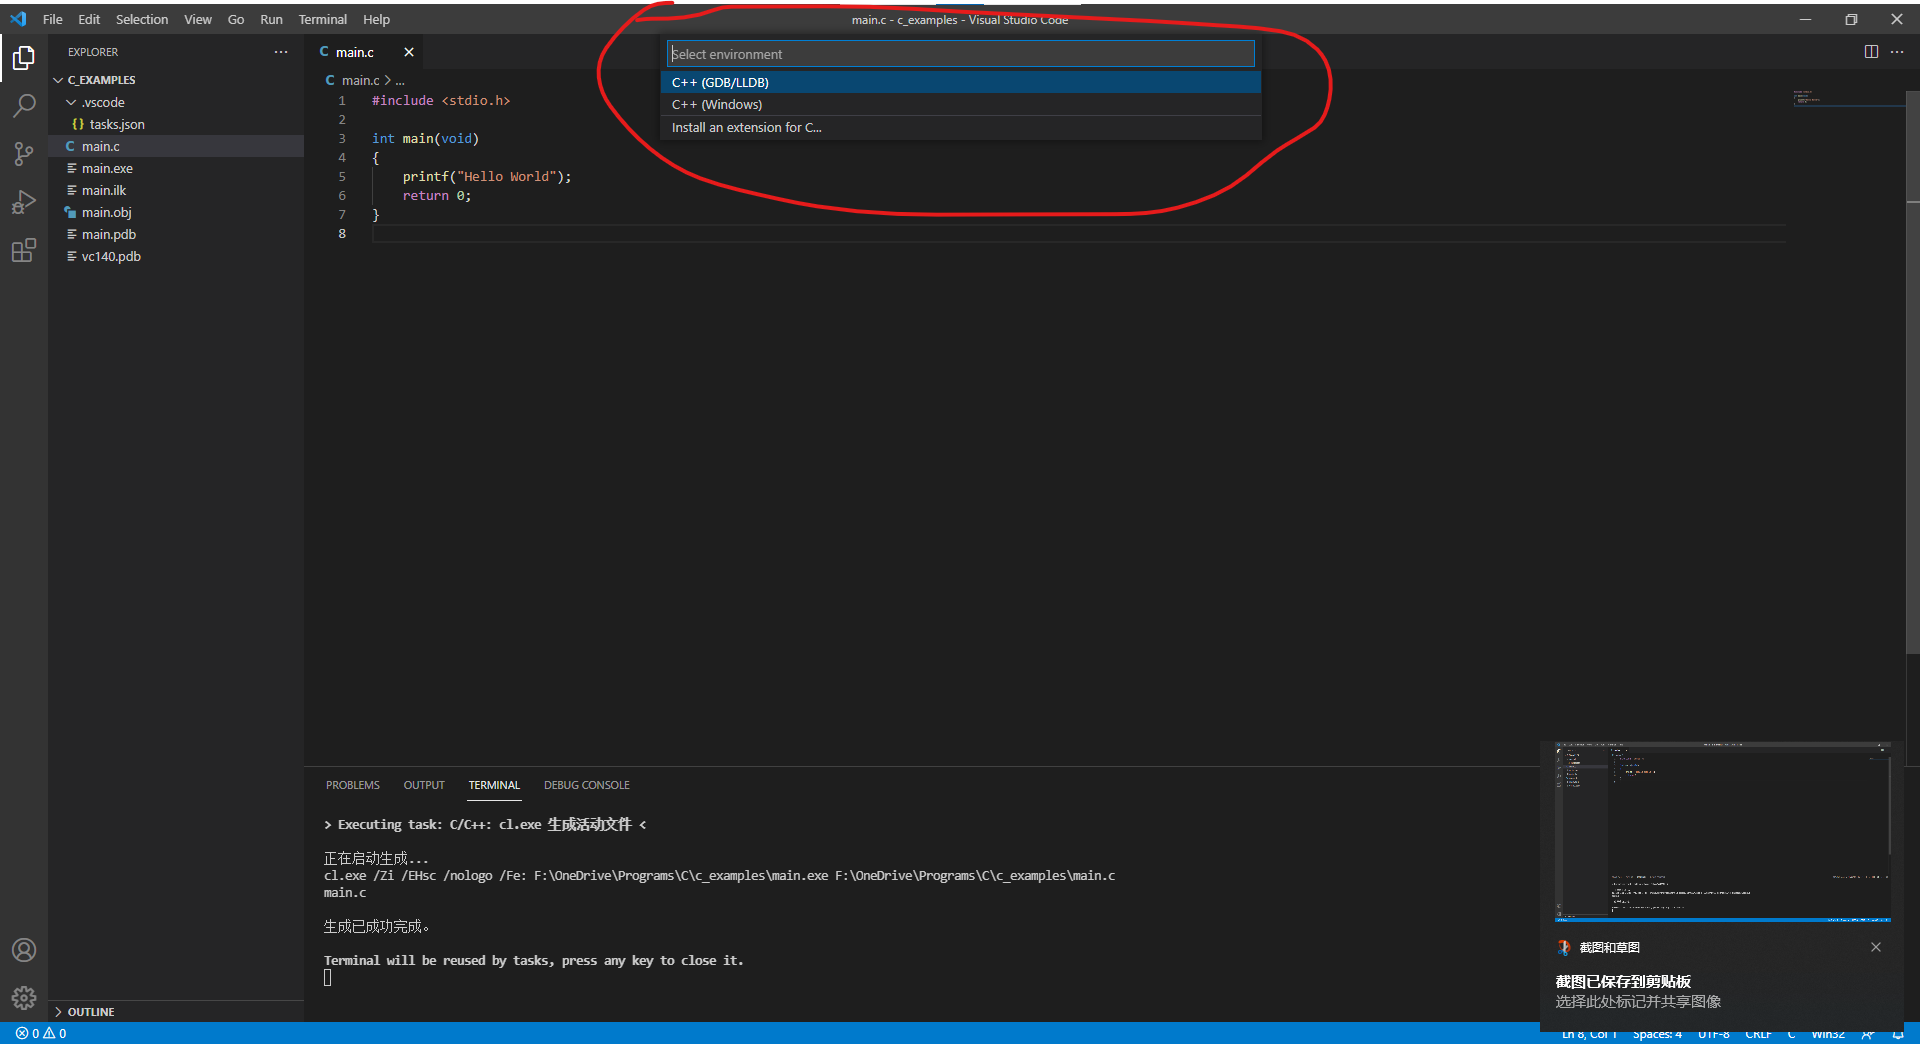Open the Explorer view in activity bar

pyautogui.click(x=24, y=58)
